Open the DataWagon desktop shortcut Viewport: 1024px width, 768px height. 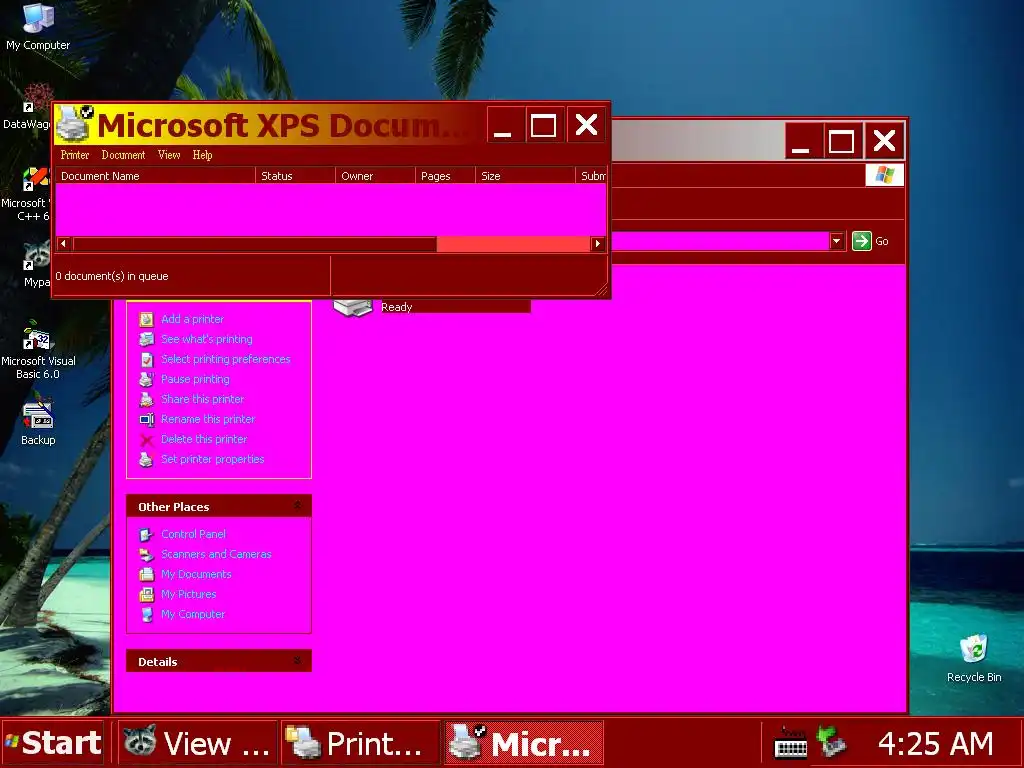pos(26,108)
